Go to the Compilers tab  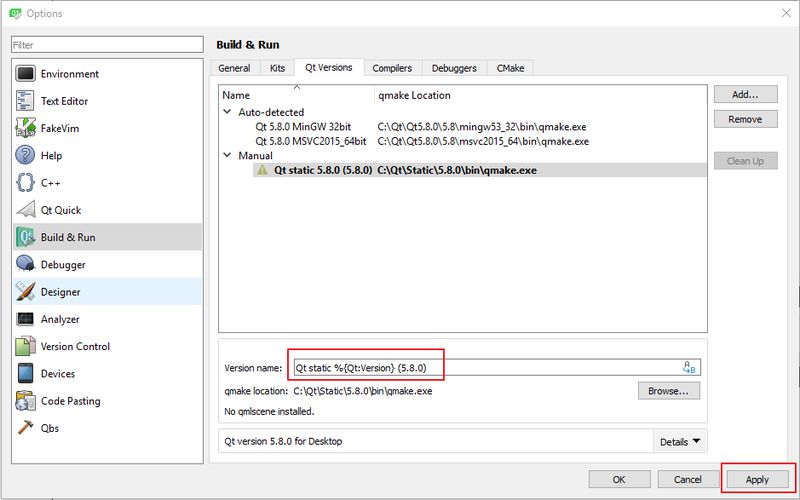392,68
